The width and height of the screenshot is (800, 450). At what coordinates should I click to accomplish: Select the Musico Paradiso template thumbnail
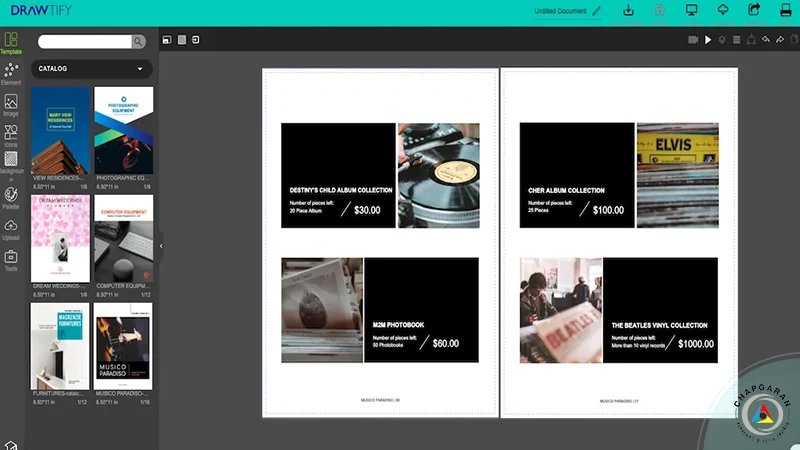tap(123, 346)
